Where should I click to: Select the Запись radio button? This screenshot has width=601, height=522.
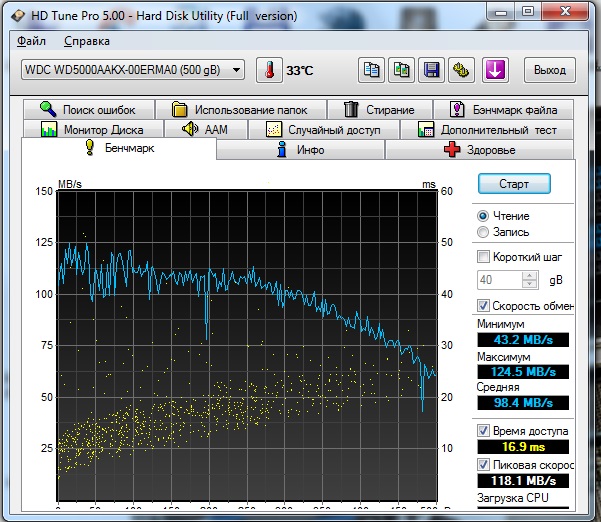pyautogui.click(x=484, y=233)
